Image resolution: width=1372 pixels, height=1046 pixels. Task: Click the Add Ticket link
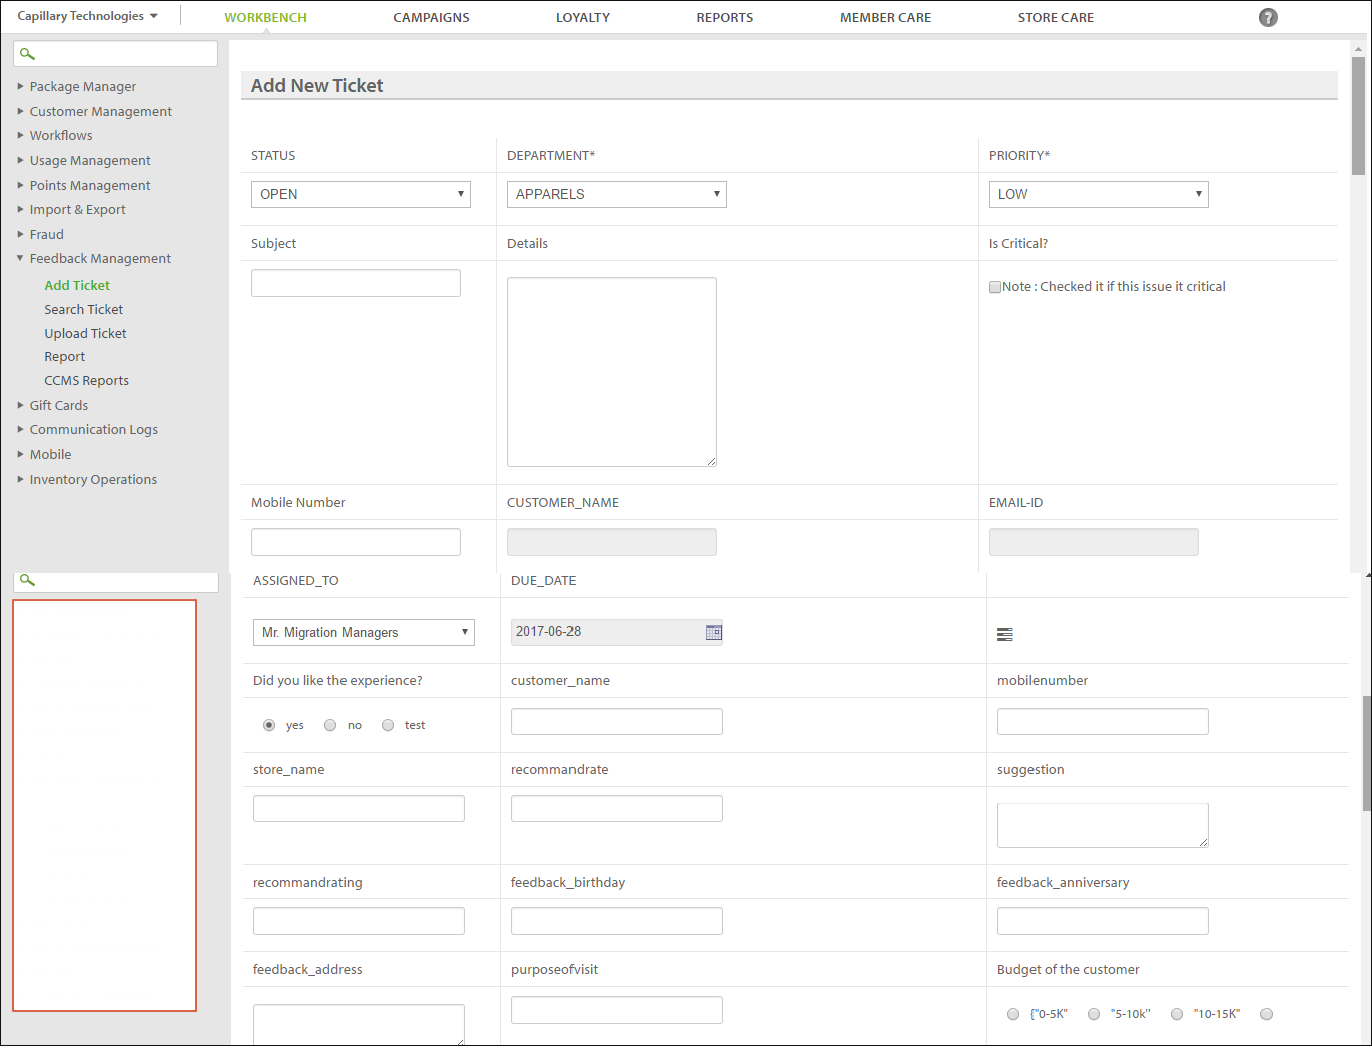(77, 285)
